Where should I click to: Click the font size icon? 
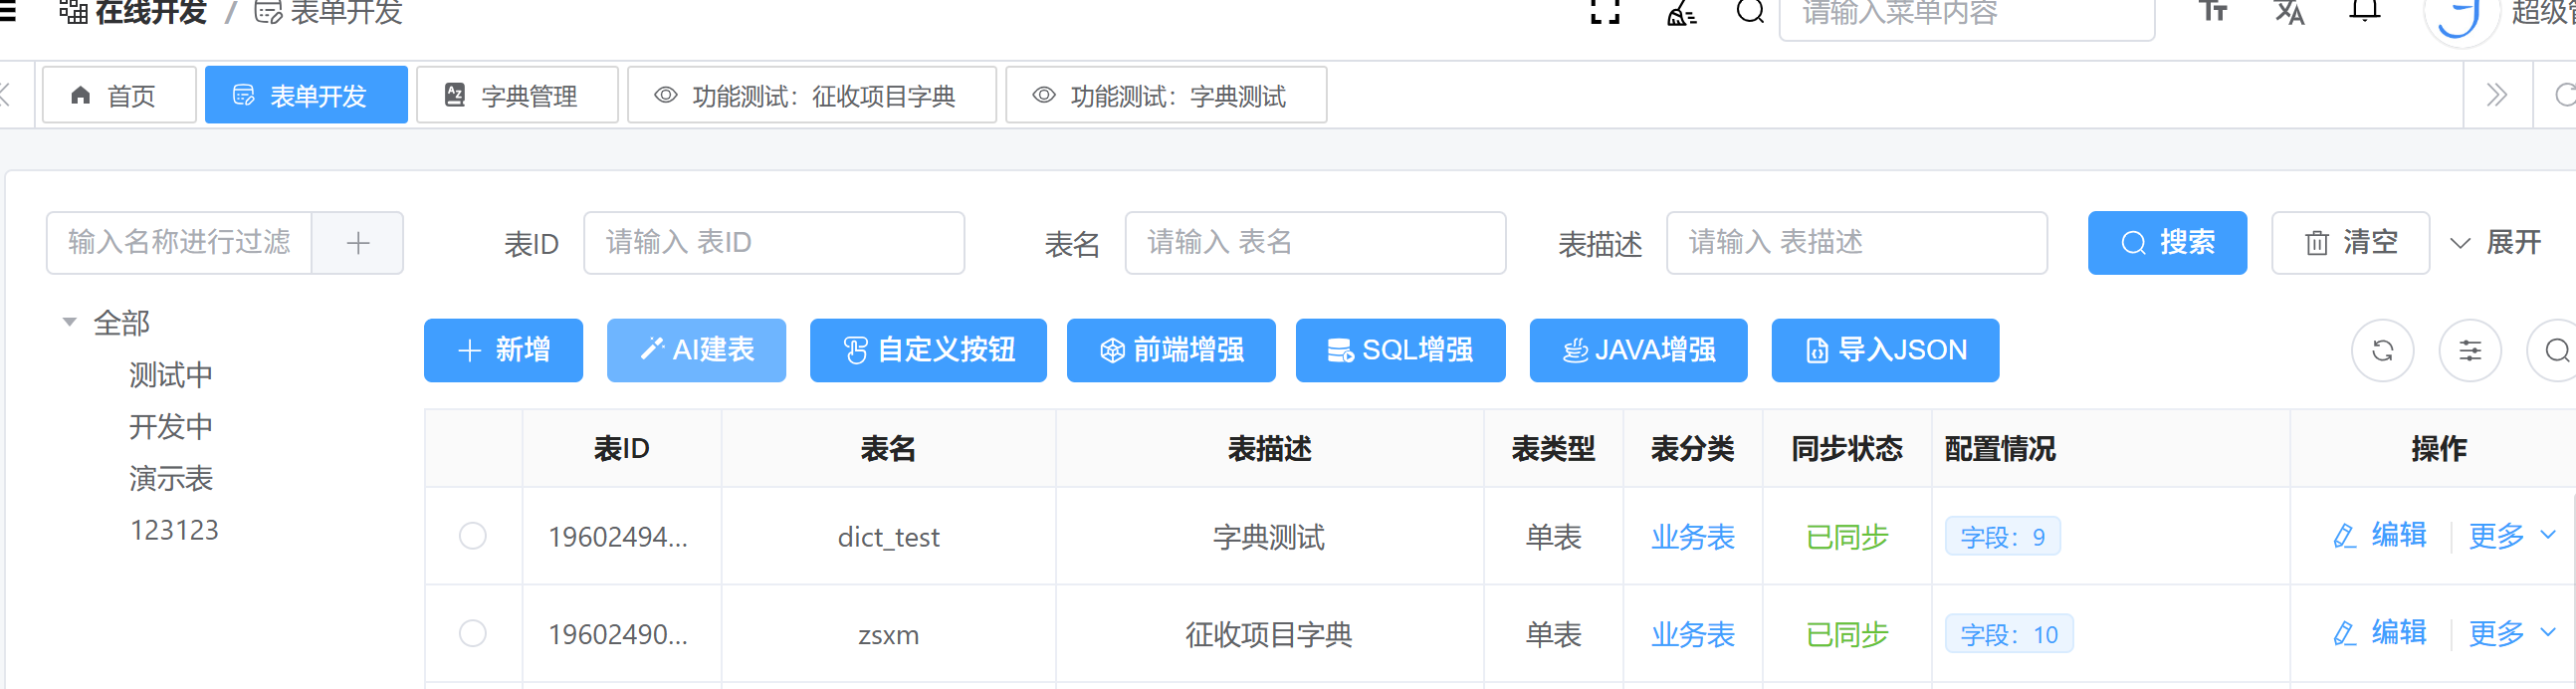2213,12
